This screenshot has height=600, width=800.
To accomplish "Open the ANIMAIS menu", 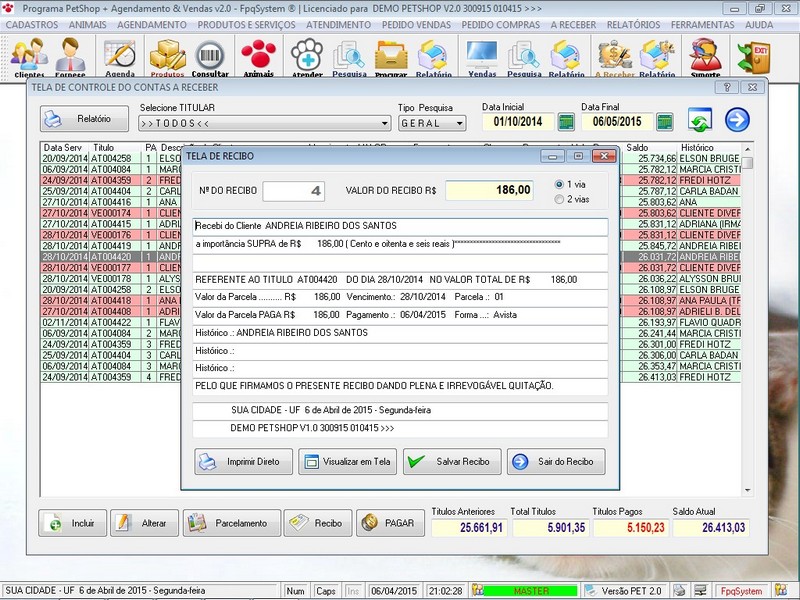I will 88,24.
